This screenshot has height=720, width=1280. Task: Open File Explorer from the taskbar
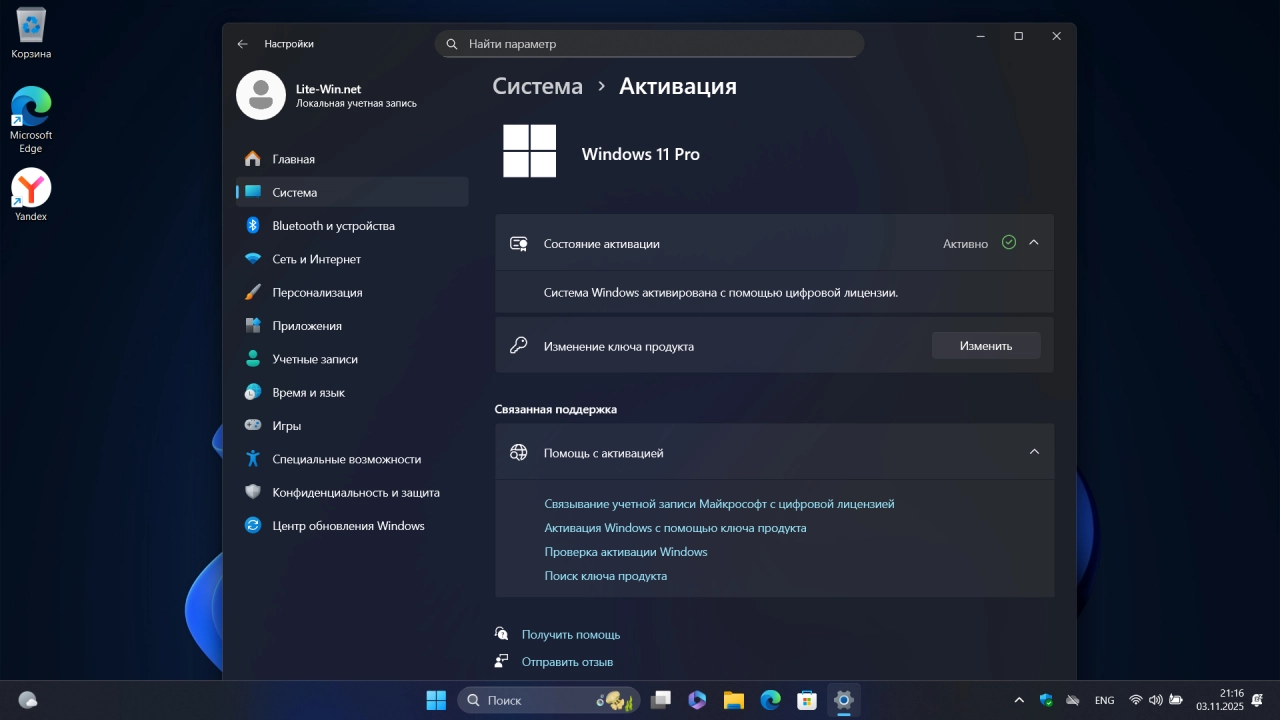point(734,700)
